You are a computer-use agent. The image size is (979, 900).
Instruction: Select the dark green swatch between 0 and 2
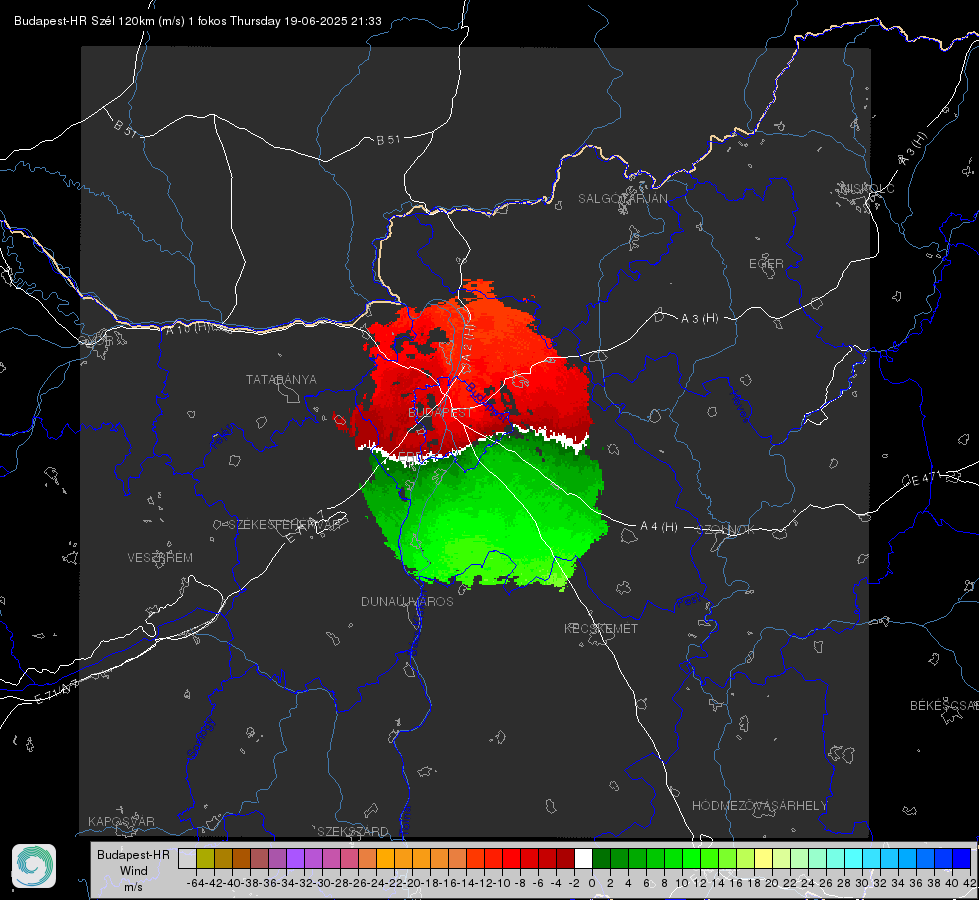click(x=601, y=858)
